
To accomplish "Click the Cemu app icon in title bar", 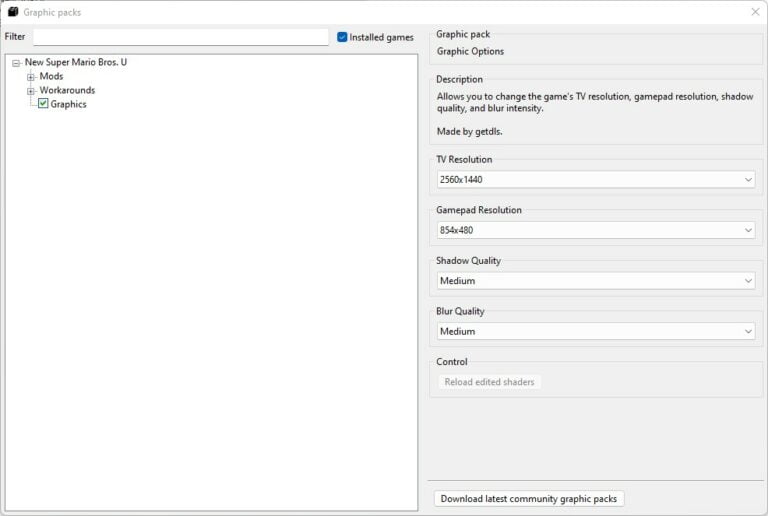I will (13, 12).
